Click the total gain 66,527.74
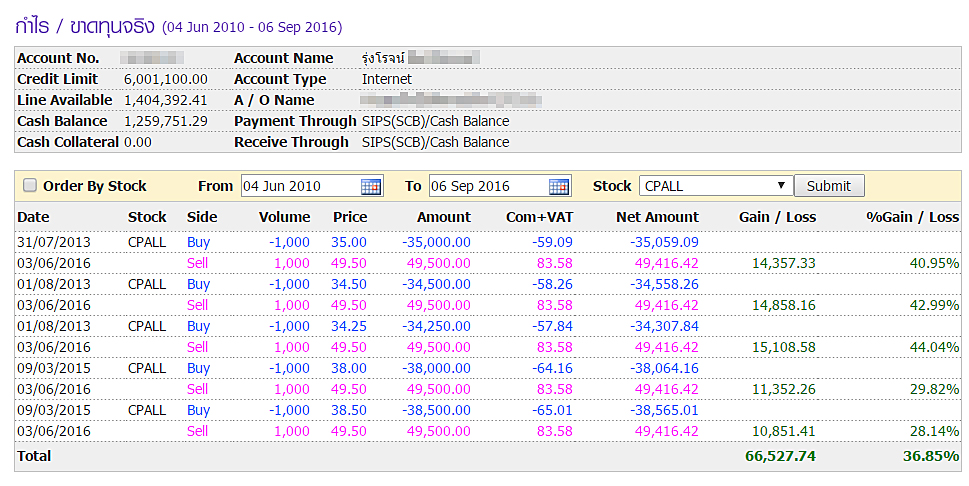969x486 pixels. 780,456
